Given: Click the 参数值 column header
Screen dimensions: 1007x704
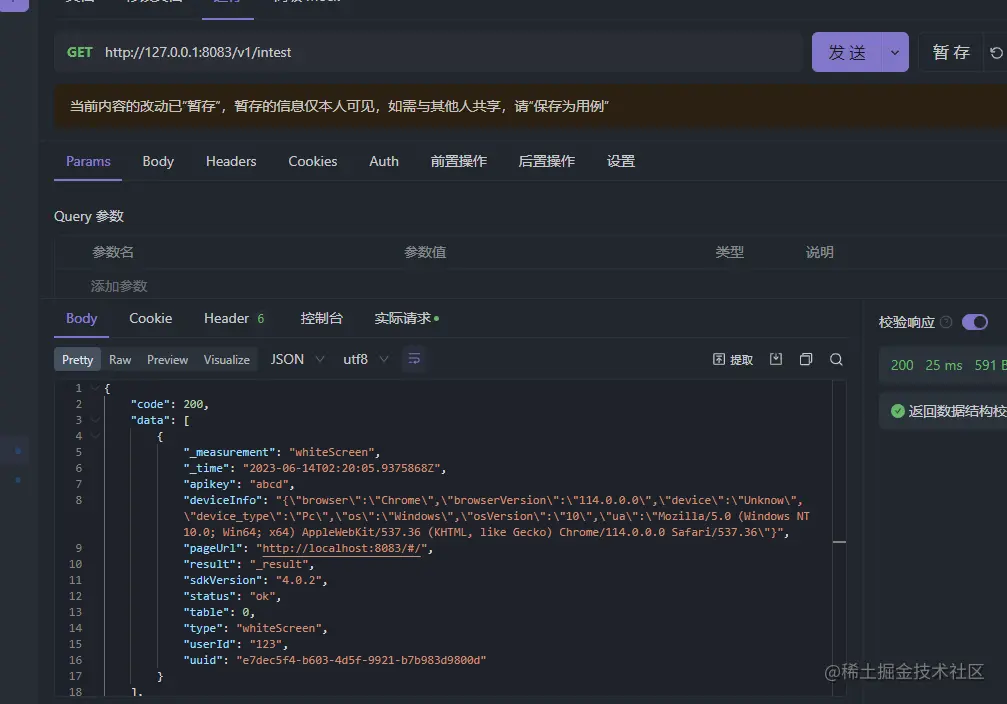Looking at the screenshot, I should click(425, 252).
